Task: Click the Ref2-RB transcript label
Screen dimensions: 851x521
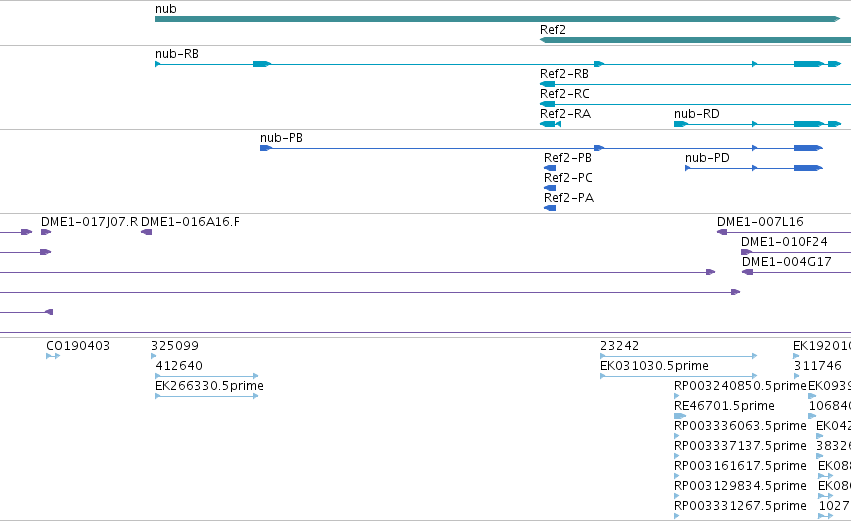Action: coord(564,74)
